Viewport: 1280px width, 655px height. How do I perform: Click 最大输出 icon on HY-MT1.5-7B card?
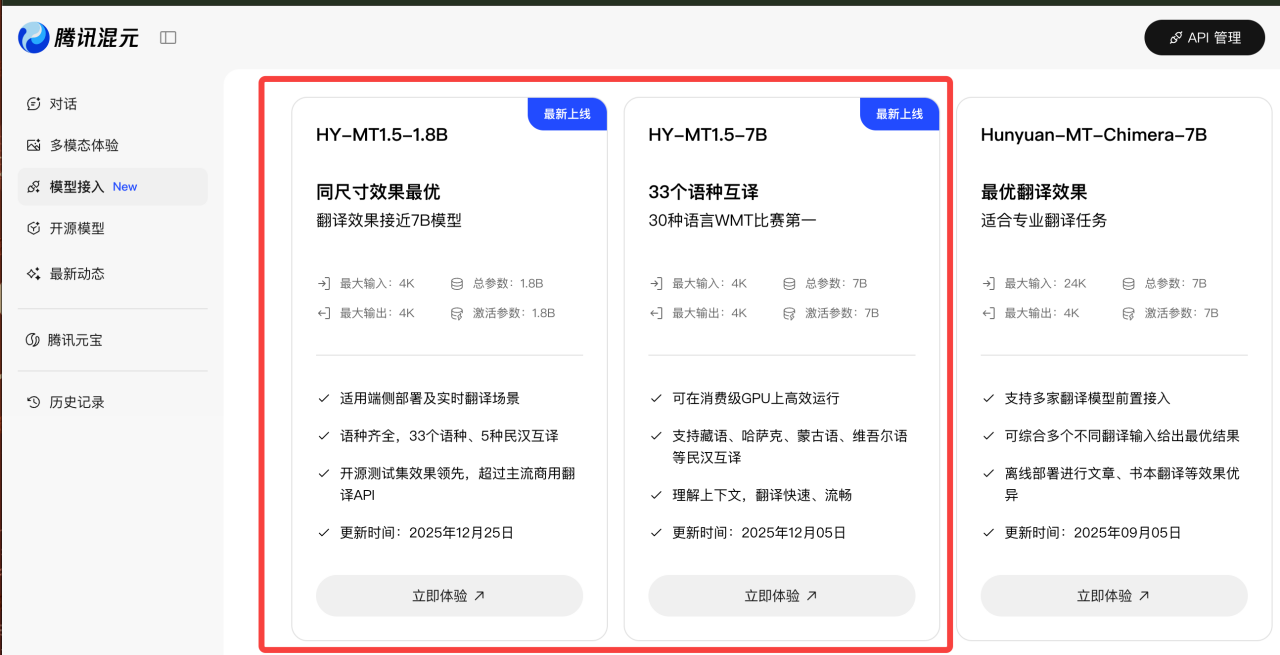pos(655,313)
